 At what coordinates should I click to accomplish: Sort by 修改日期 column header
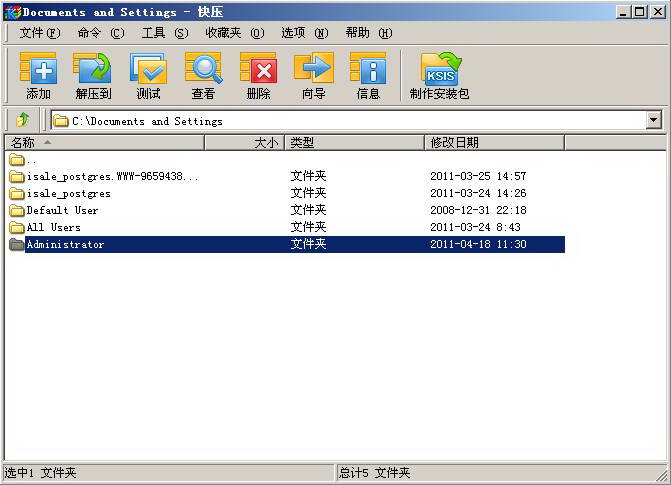[494, 143]
